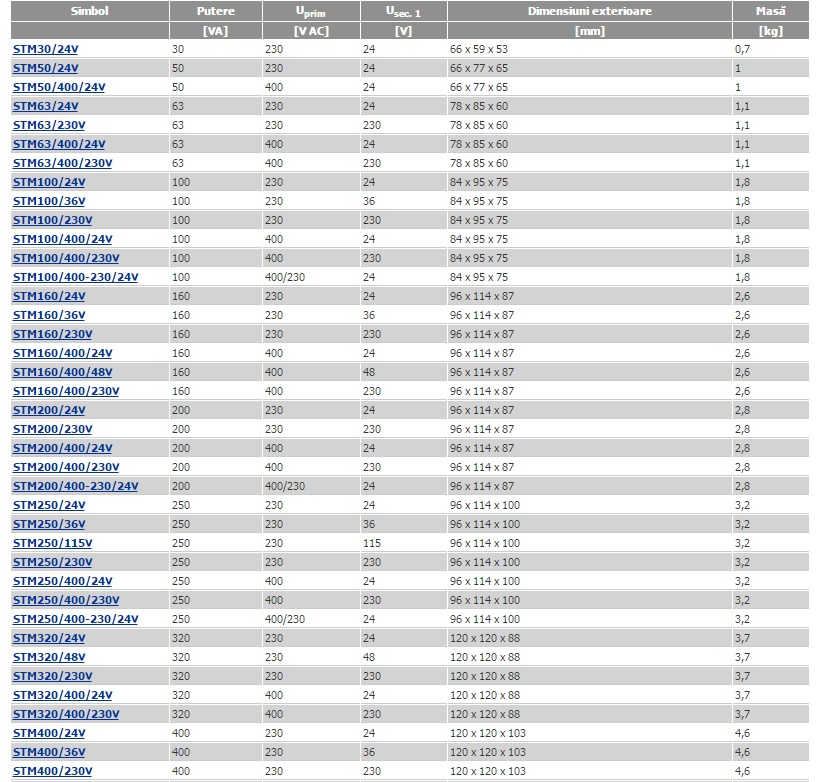This screenshot has height=782, width=817.
Task: Click the STM50/400/24V transformer link
Action: pos(59,87)
